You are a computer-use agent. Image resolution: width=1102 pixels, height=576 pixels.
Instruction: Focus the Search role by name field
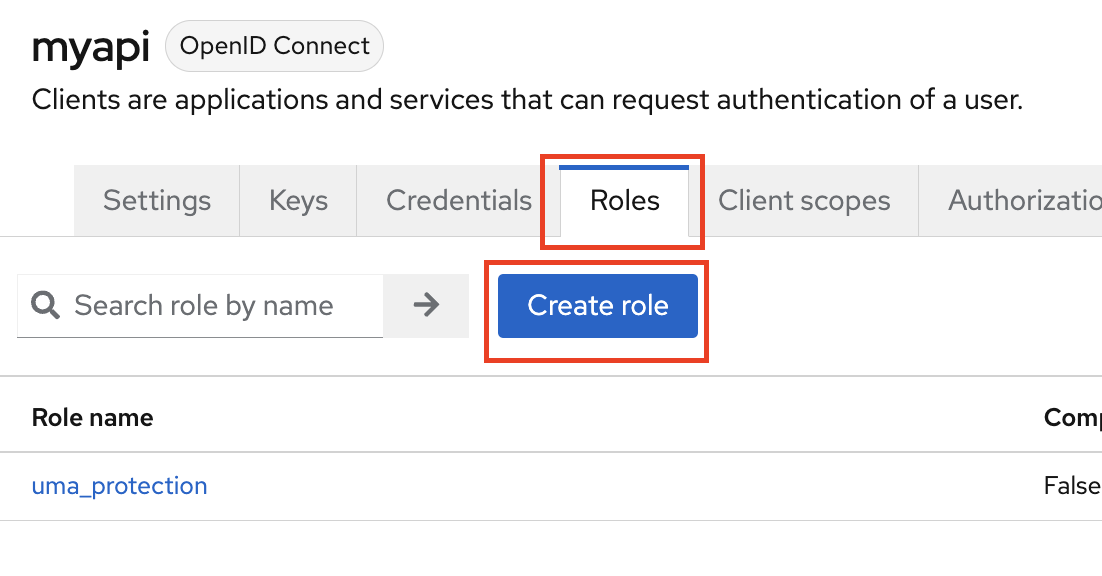pos(215,305)
